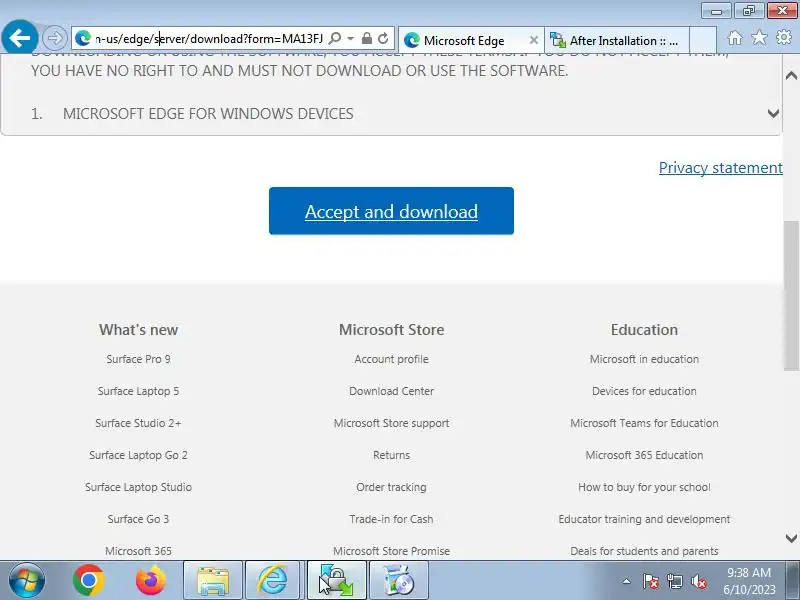Click the Edge favicon in address bar
This screenshot has width=800, height=600.
tap(83, 38)
